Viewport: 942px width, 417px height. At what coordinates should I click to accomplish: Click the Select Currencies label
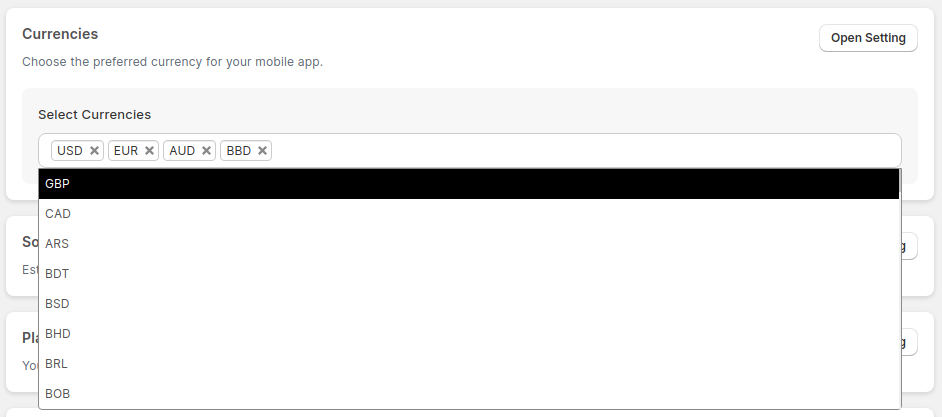94,115
